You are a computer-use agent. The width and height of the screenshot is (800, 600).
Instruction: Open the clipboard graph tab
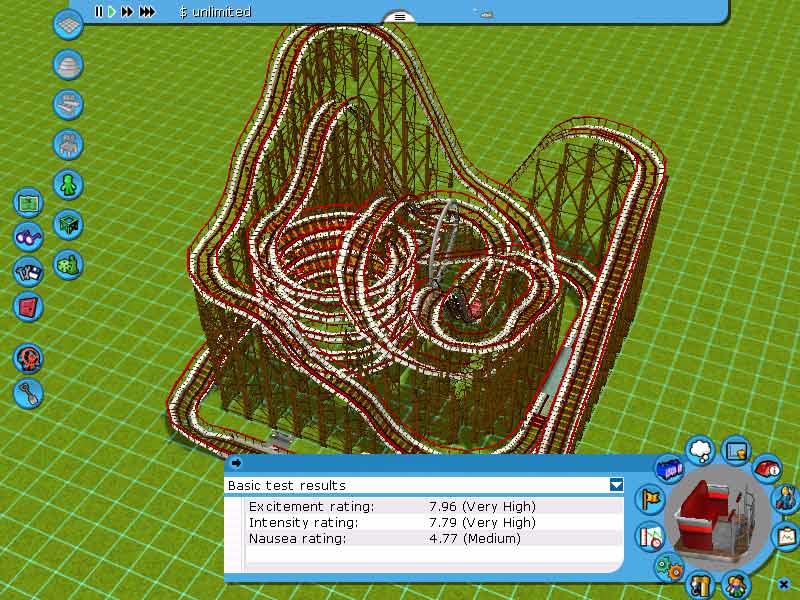coord(787,536)
